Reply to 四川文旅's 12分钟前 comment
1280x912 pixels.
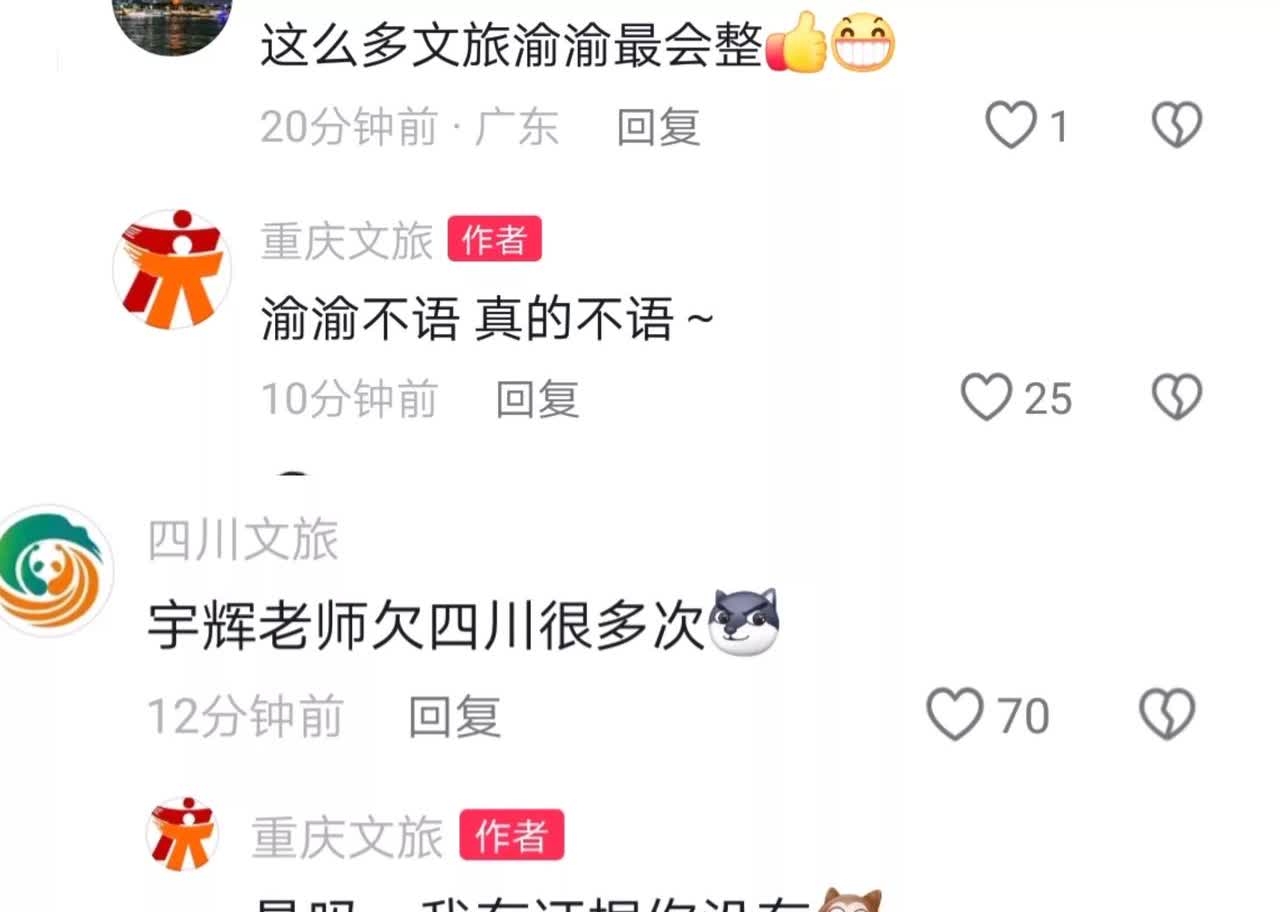pyautogui.click(x=455, y=716)
